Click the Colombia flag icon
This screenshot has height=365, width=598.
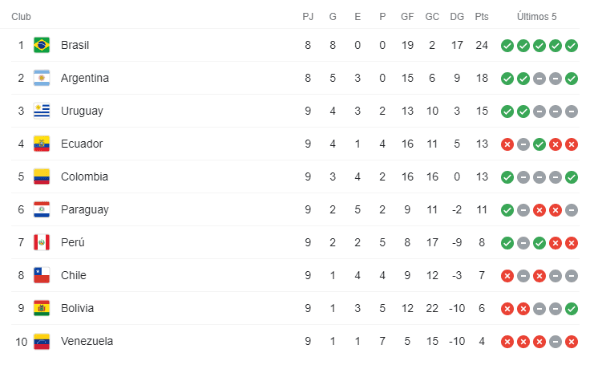(x=42, y=177)
